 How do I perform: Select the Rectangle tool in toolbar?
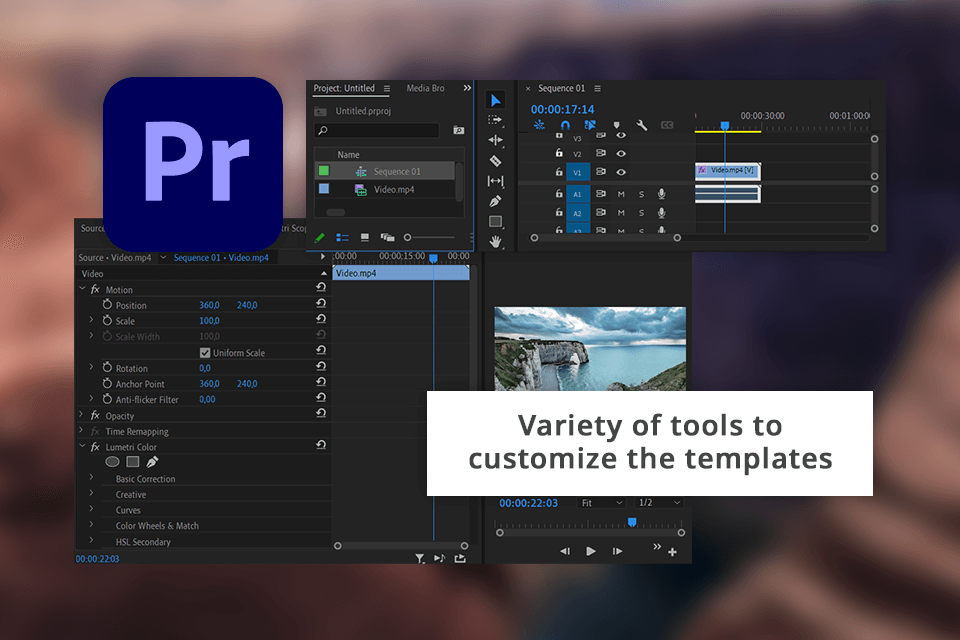tap(495, 221)
